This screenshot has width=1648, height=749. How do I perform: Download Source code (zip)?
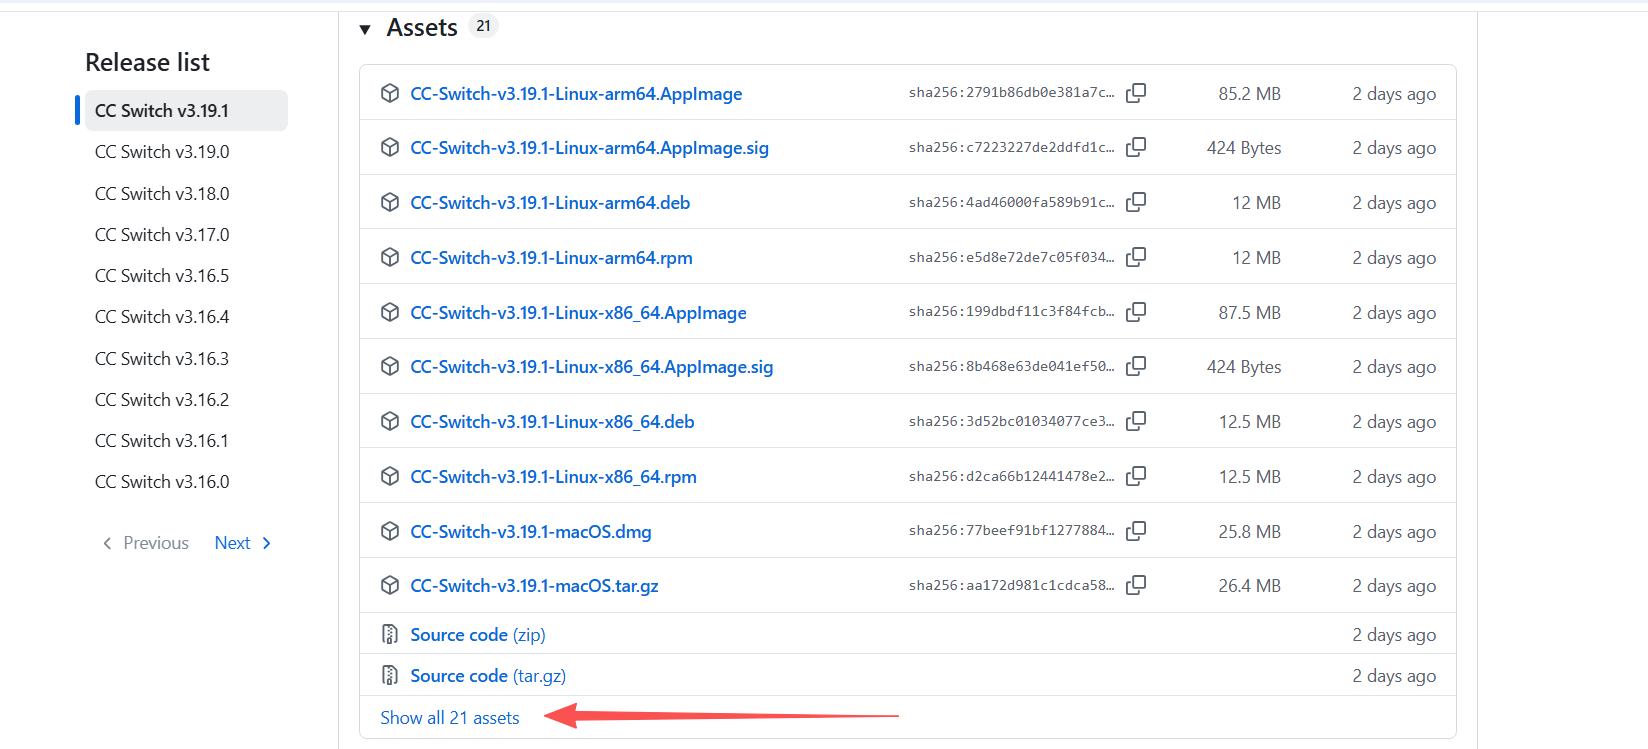[x=478, y=635]
